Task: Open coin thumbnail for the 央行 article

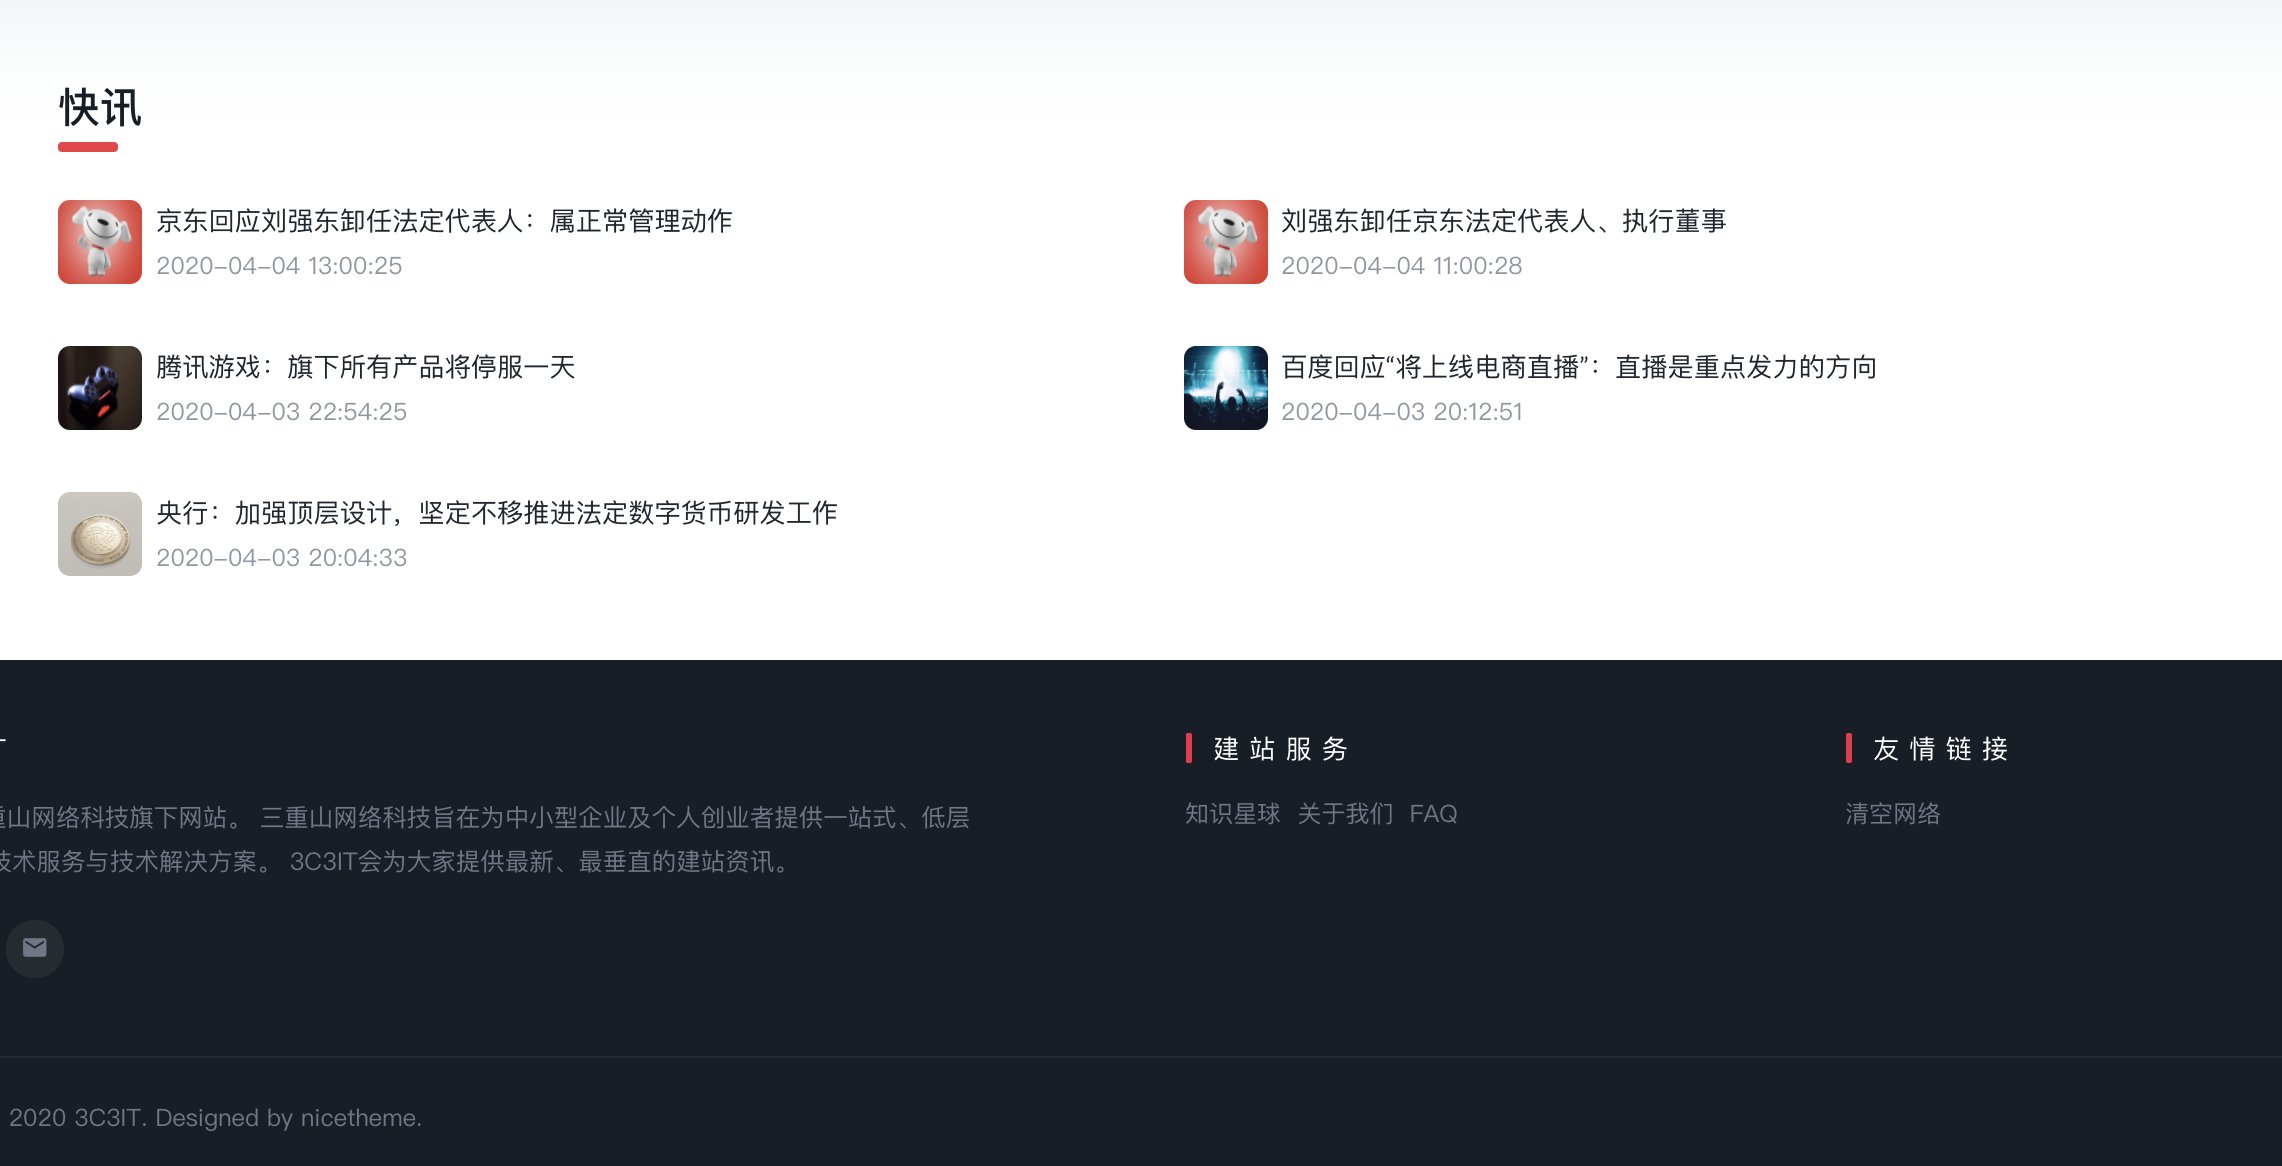Action: (100, 534)
